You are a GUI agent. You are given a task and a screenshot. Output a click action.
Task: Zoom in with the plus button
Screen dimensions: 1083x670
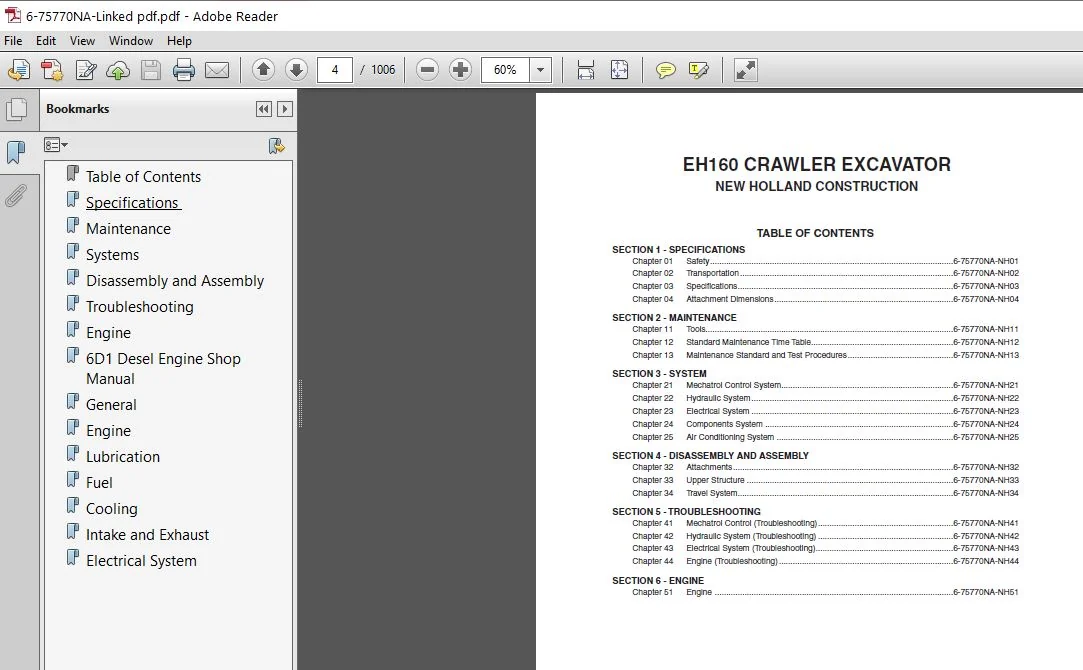point(460,70)
